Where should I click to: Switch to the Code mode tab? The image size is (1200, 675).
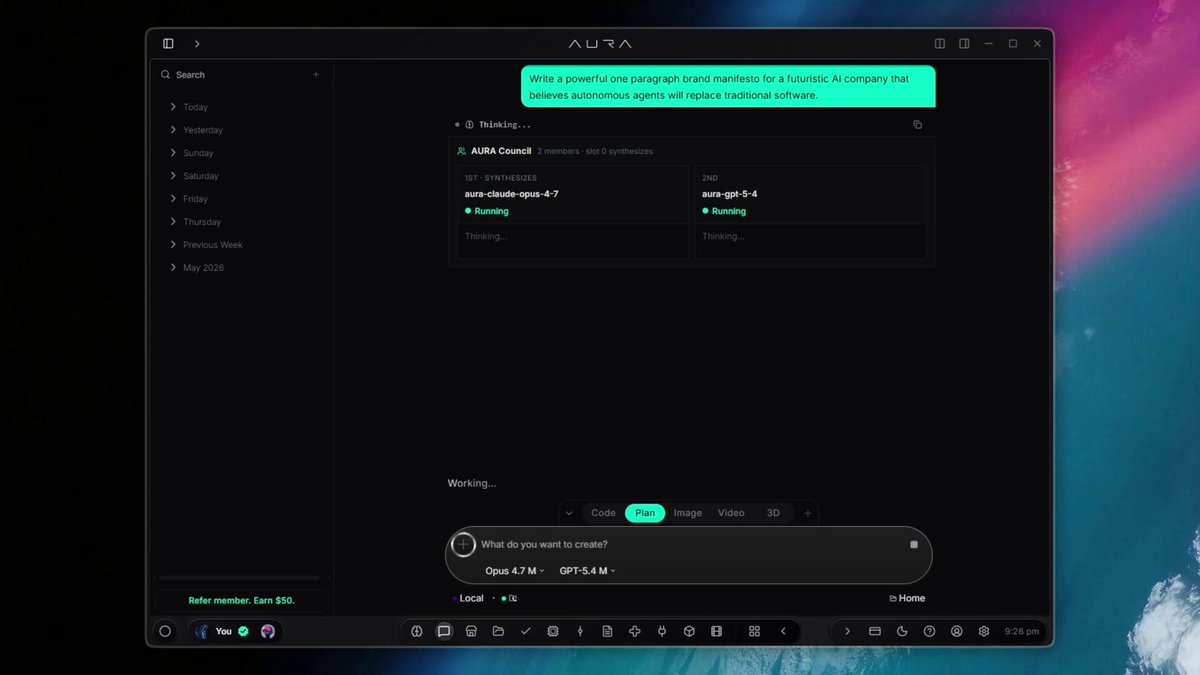603,513
